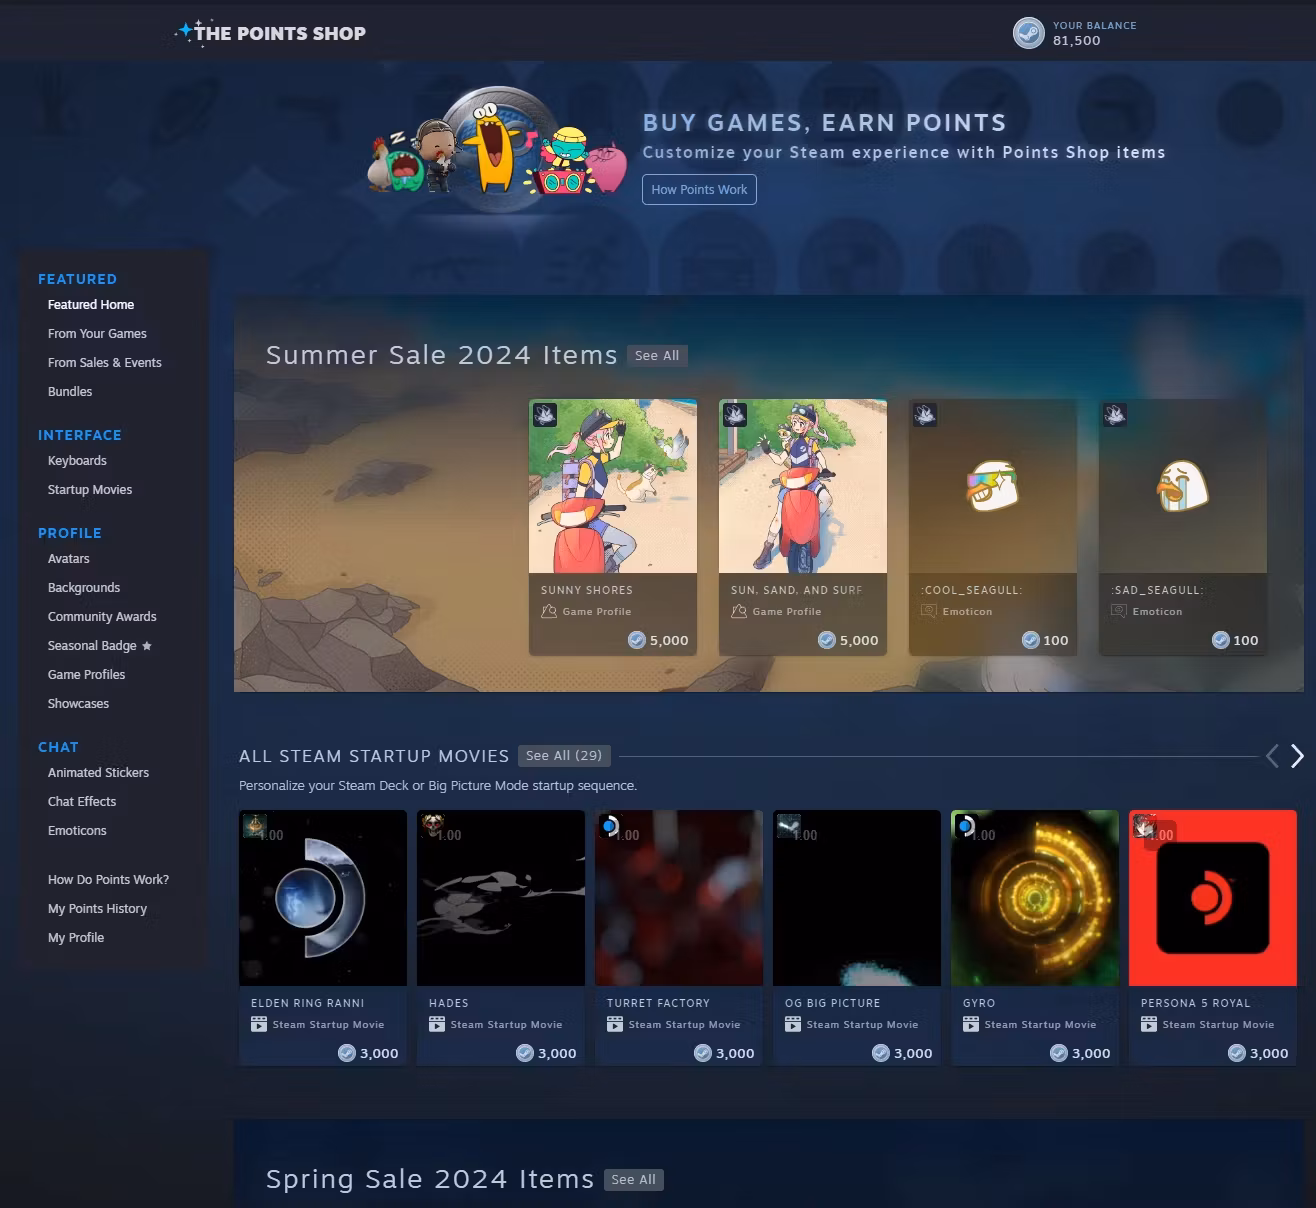
Task: Click the sad seagull emoticon icon
Action: (x=1182, y=487)
